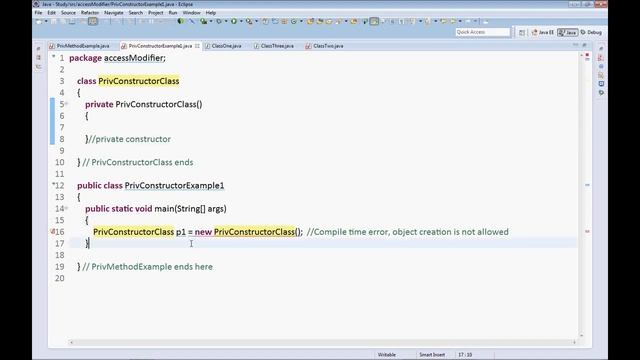Click the Open Perspective icon
The image size is (640, 360).
[x=522, y=32]
